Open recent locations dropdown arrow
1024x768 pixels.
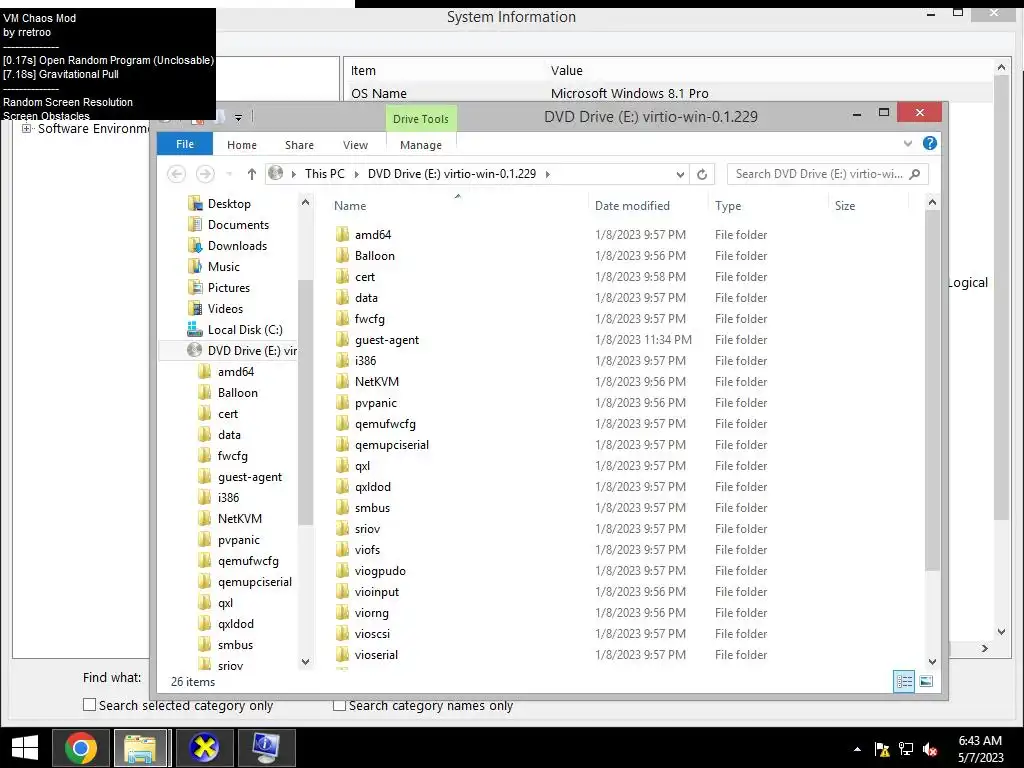tap(229, 174)
